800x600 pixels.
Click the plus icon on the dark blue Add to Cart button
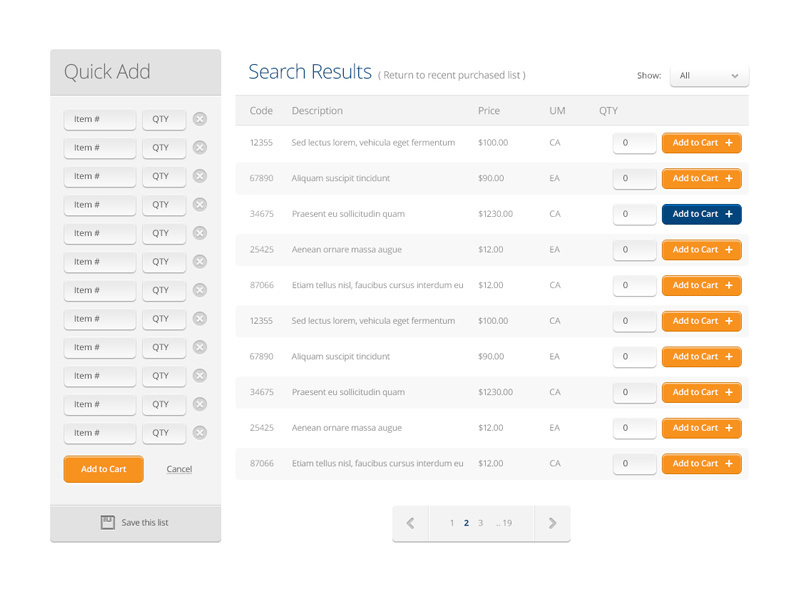point(727,214)
